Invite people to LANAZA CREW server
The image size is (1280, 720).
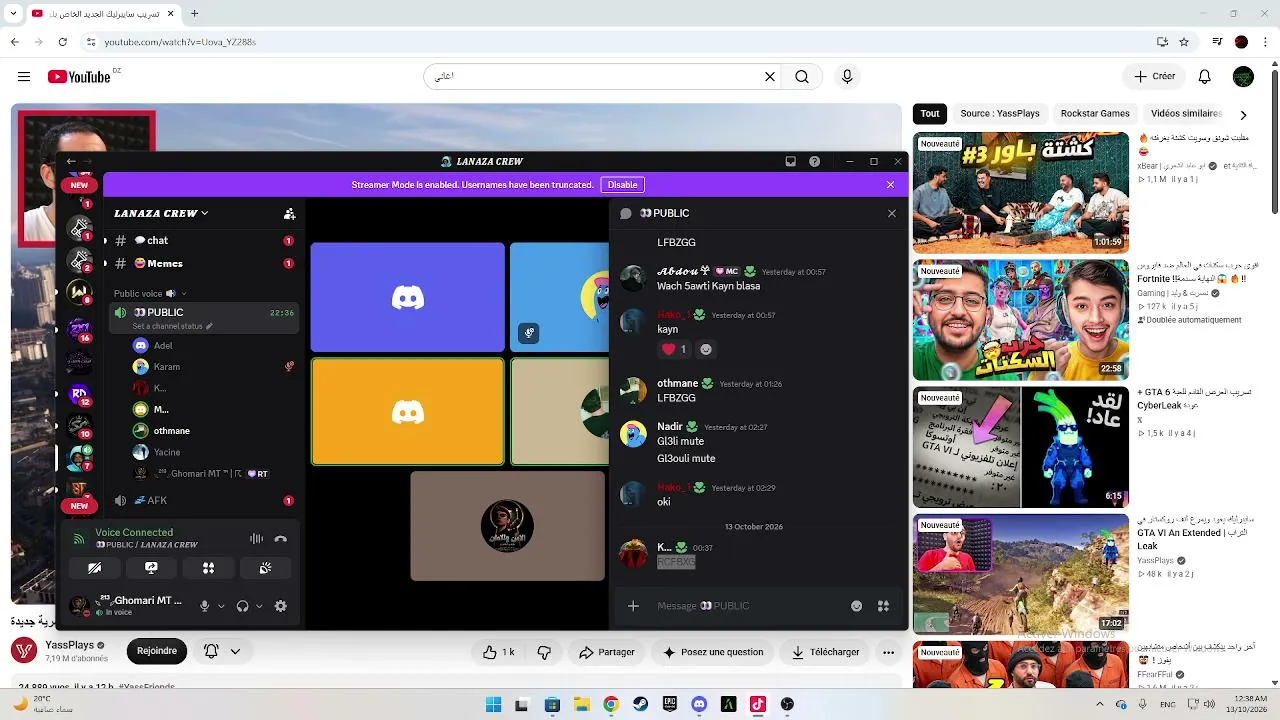click(290, 213)
